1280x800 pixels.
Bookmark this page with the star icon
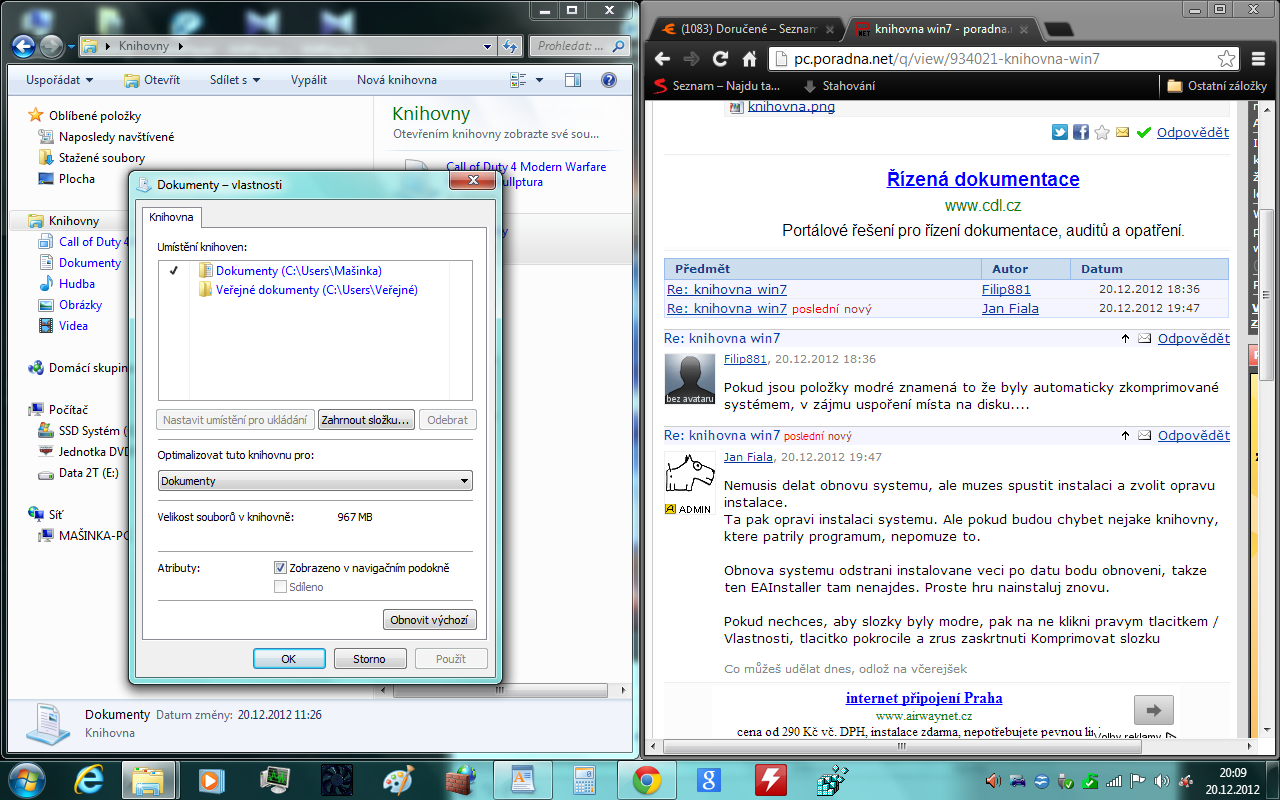(1226, 58)
